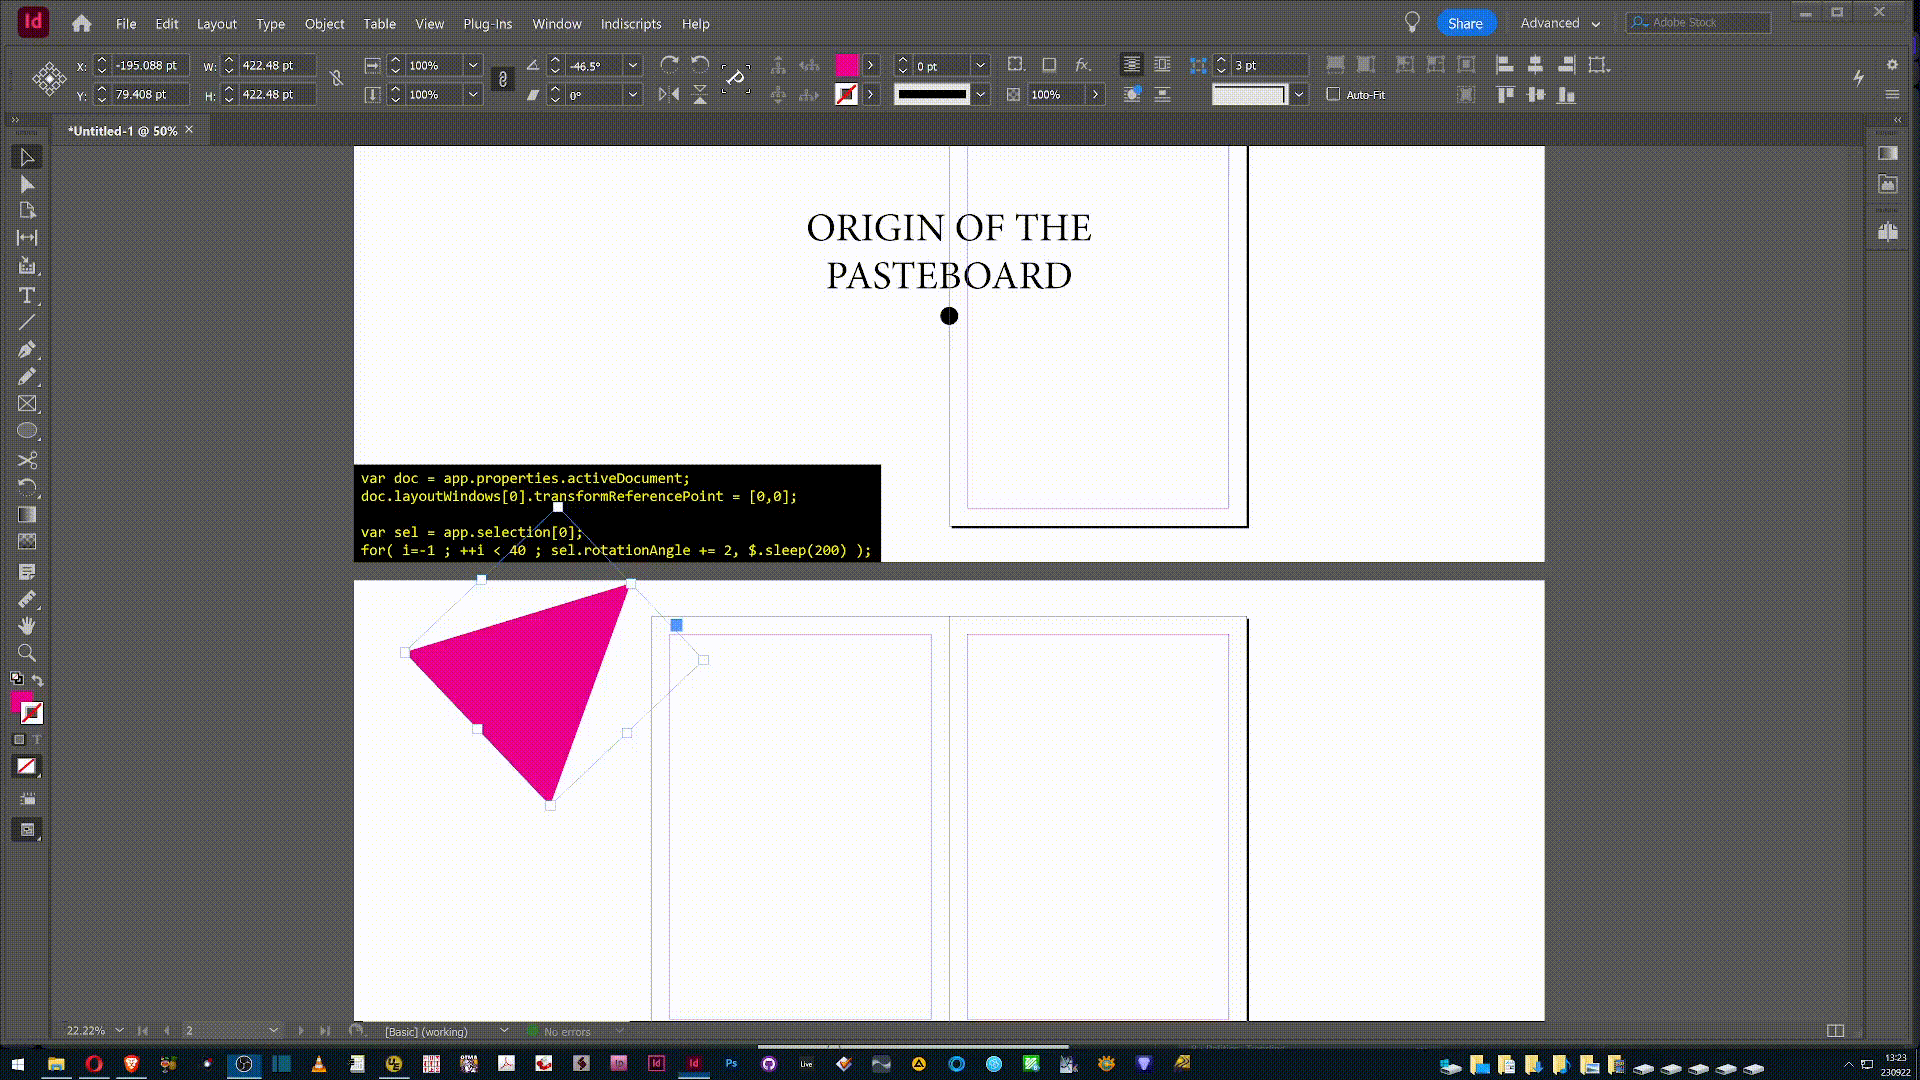The width and height of the screenshot is (1920, 1080).
Task: Select the Hand tool
Action: pyautogui.click(x=27, y=625)
